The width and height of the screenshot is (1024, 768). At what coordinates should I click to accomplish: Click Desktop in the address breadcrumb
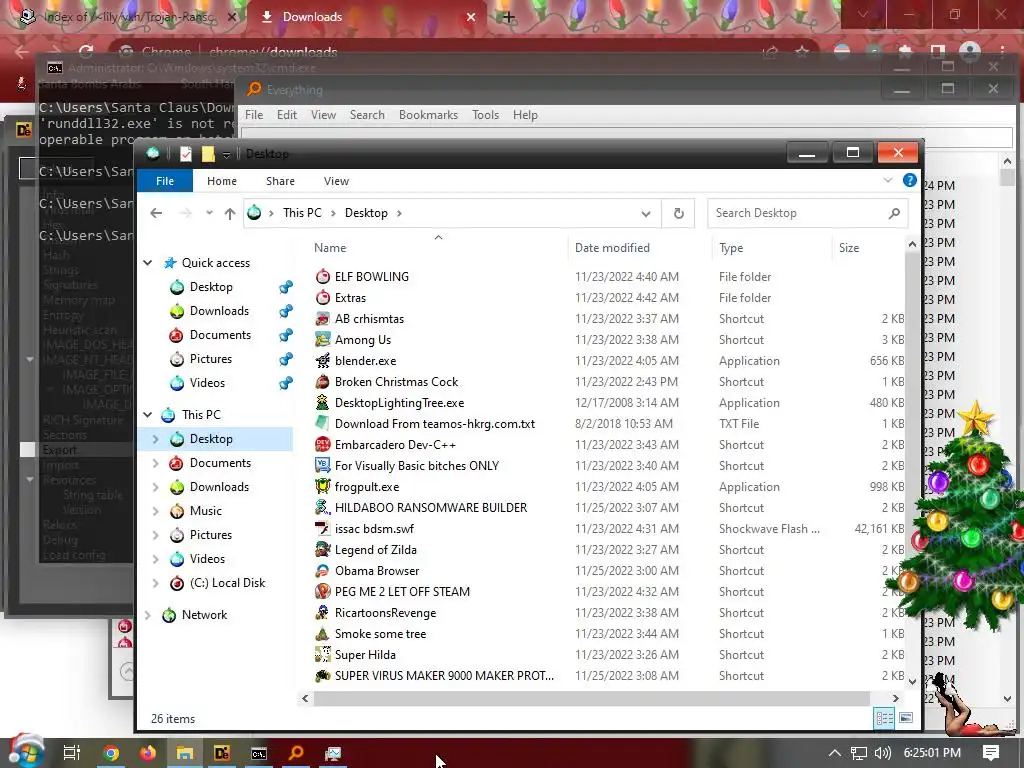[366, 213]
